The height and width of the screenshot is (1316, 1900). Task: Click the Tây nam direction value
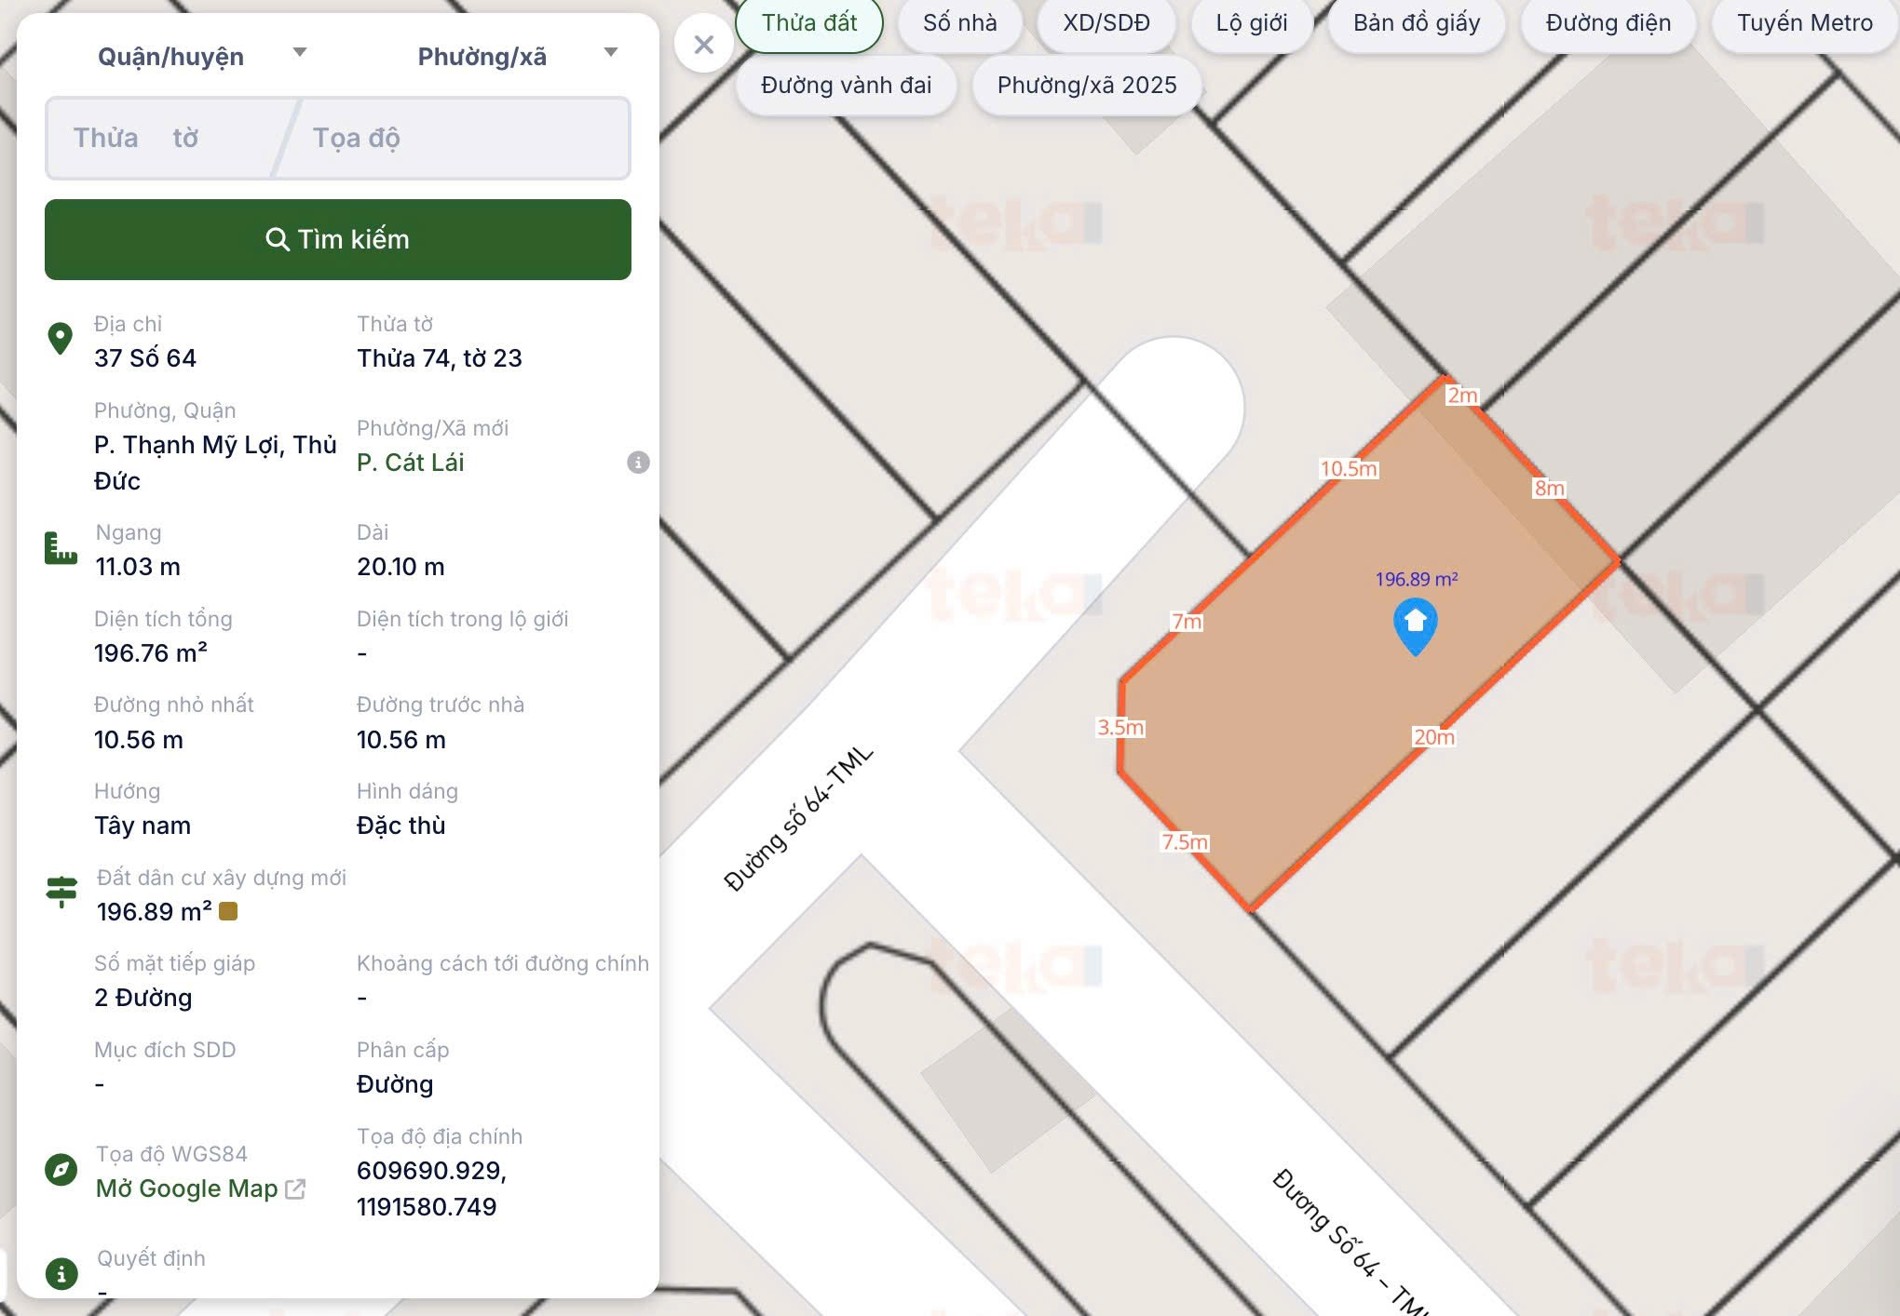point(142,825)
